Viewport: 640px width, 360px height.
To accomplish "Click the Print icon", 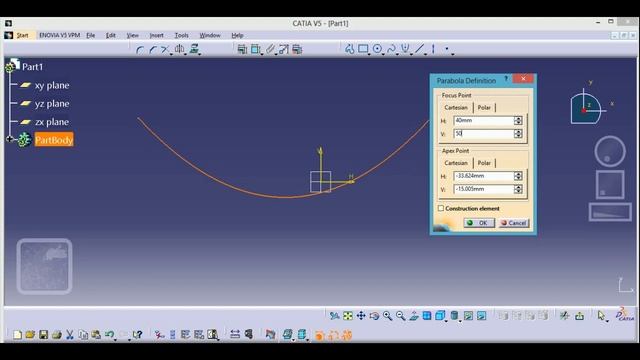I will click(x=57, y=335).
